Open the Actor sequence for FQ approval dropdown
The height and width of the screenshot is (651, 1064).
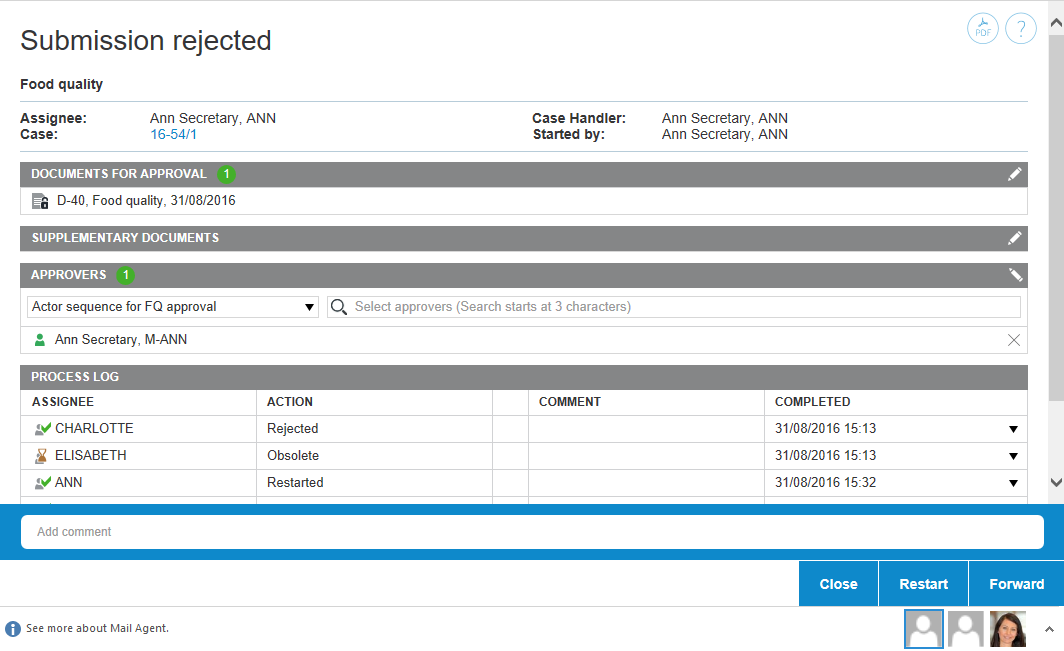173,307
